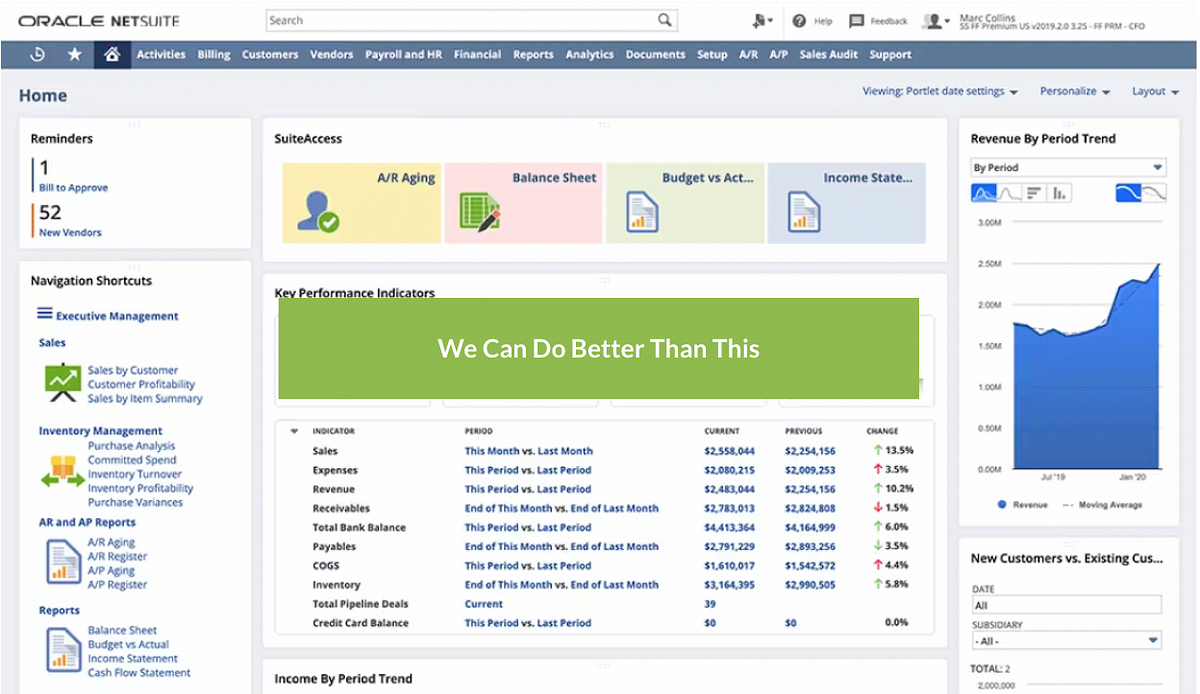The image size is (1200, 694).
Task: Open the Income Statement report link
Action: tap(134, 658)
